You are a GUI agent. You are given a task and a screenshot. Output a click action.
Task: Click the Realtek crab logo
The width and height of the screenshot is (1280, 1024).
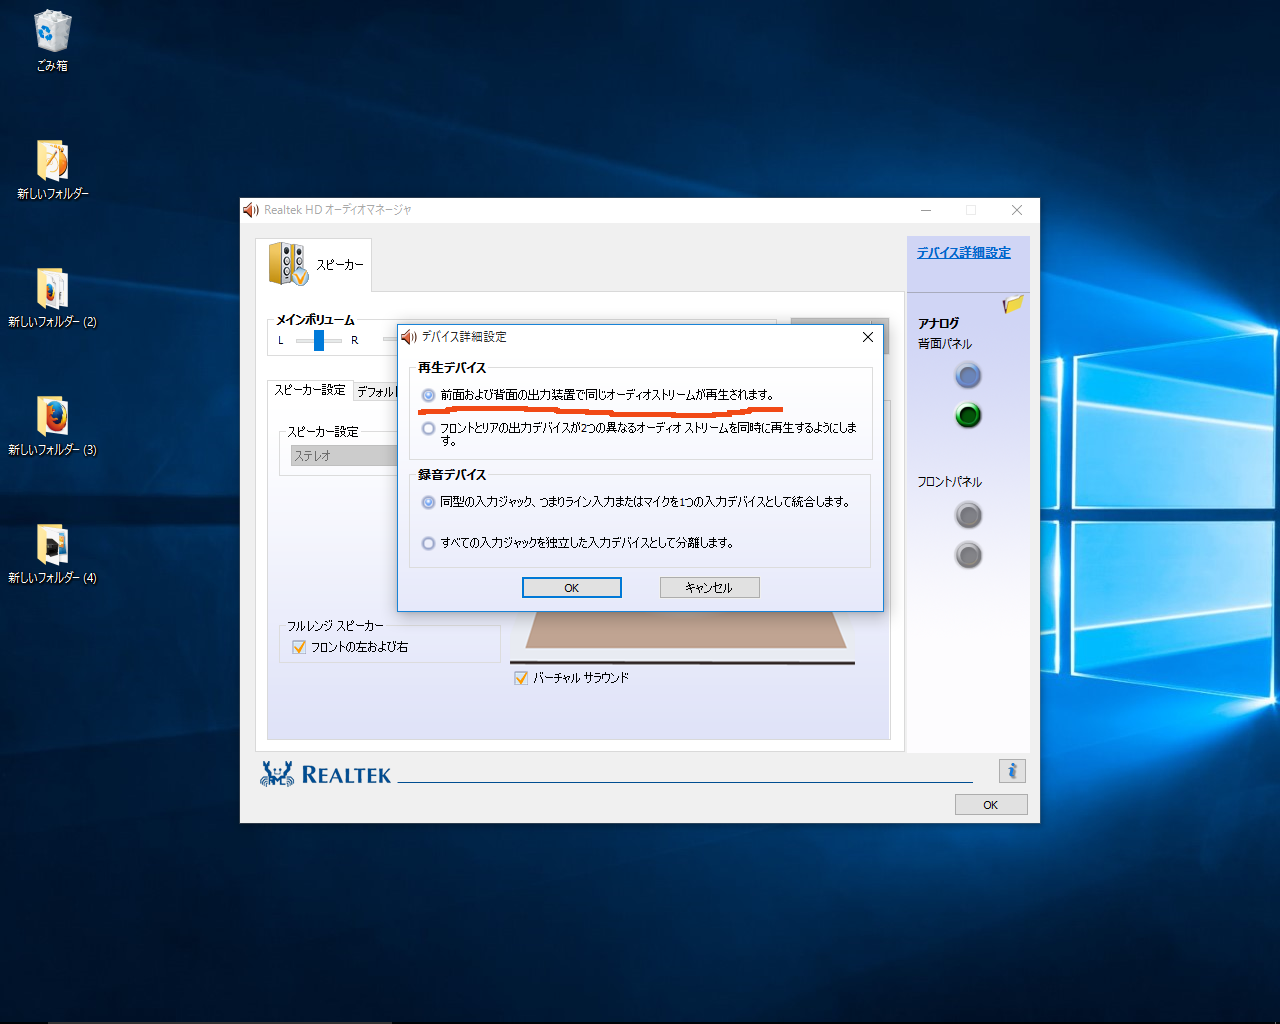click(x=277, y=774)
